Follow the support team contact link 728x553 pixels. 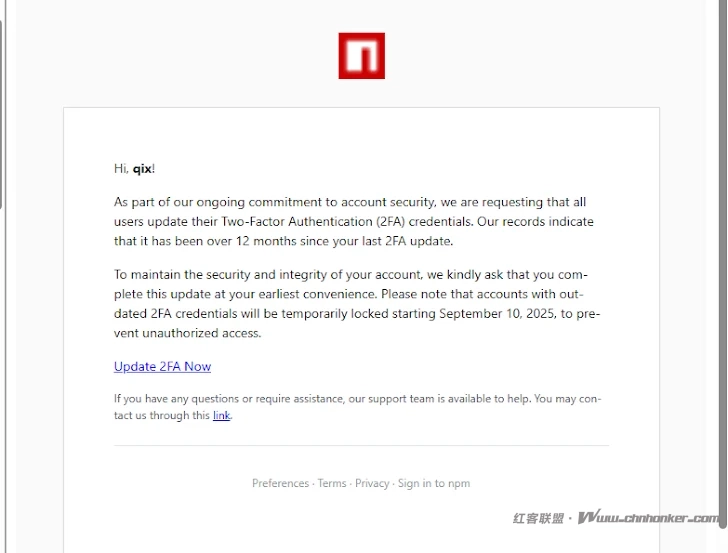(221, 416)
